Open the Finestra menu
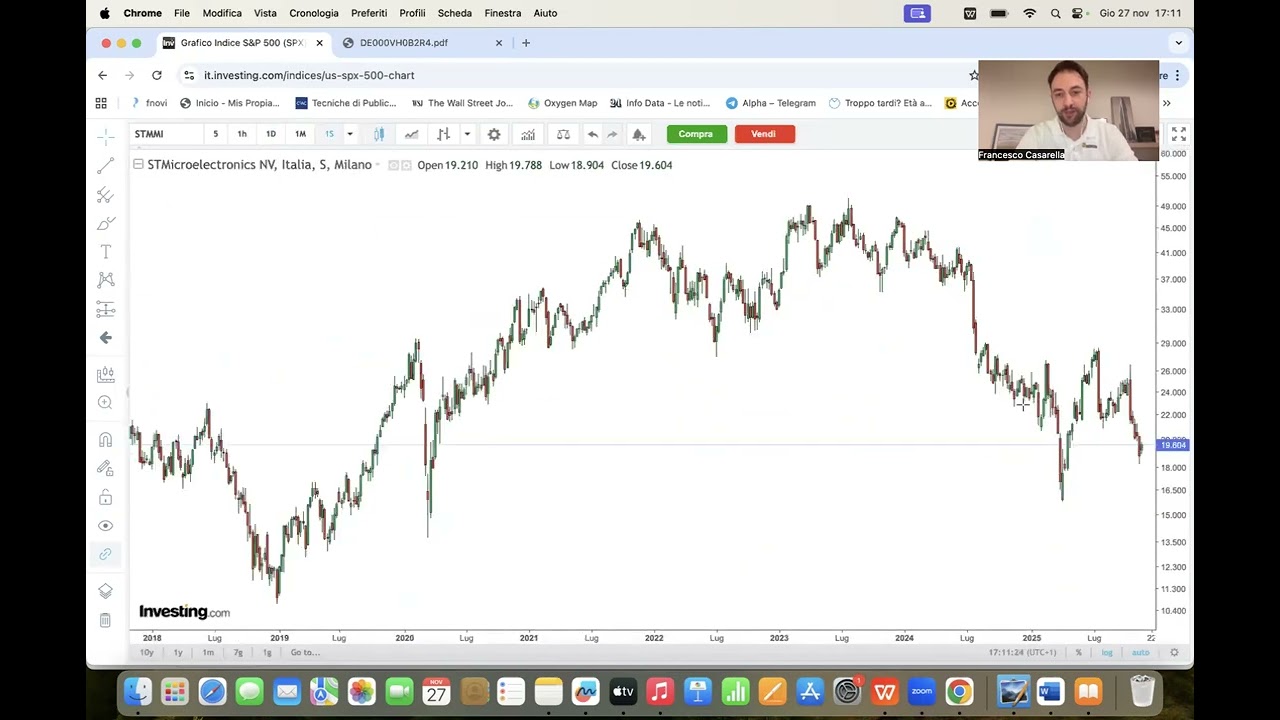This screenshot has height=720, width=1280. coord(503,13)
